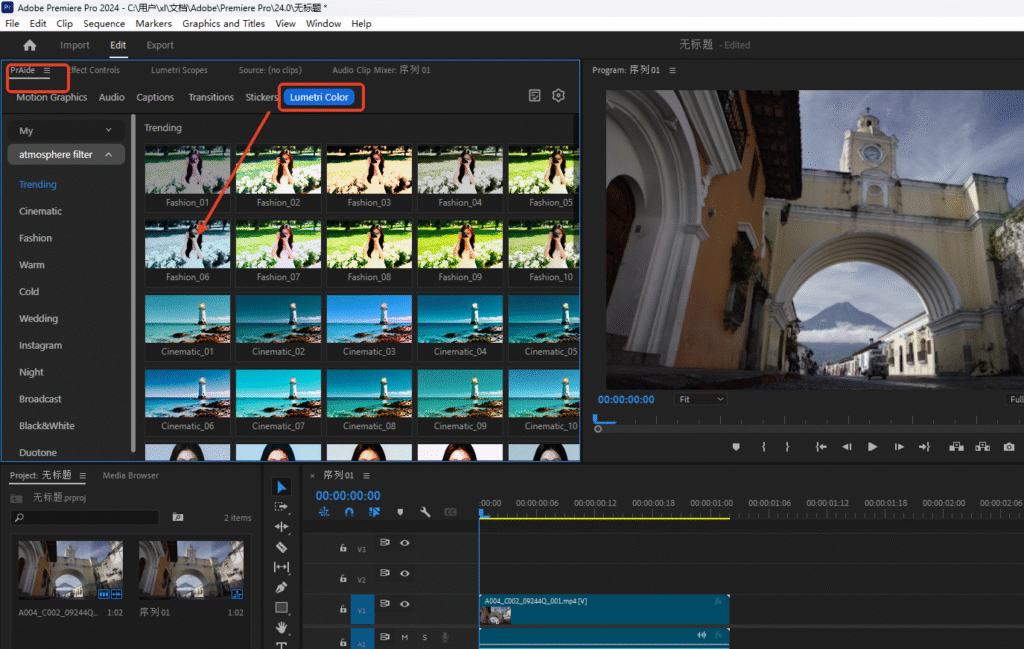Open the timeline display settings wrench
Image resolution: width=1024 pixels, height=649 pixels.
(x=424, y=511)
